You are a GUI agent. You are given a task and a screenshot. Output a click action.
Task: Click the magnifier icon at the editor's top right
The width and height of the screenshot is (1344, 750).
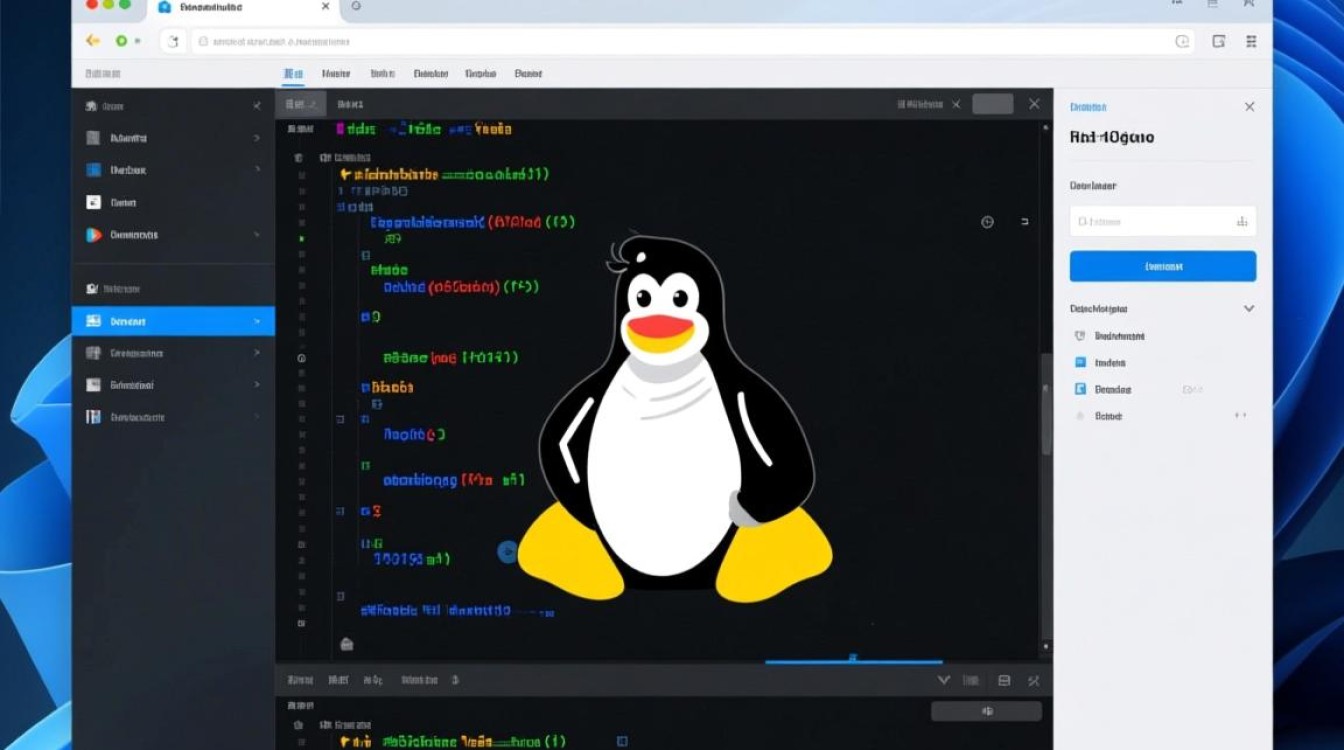click(x=987, y=222)
